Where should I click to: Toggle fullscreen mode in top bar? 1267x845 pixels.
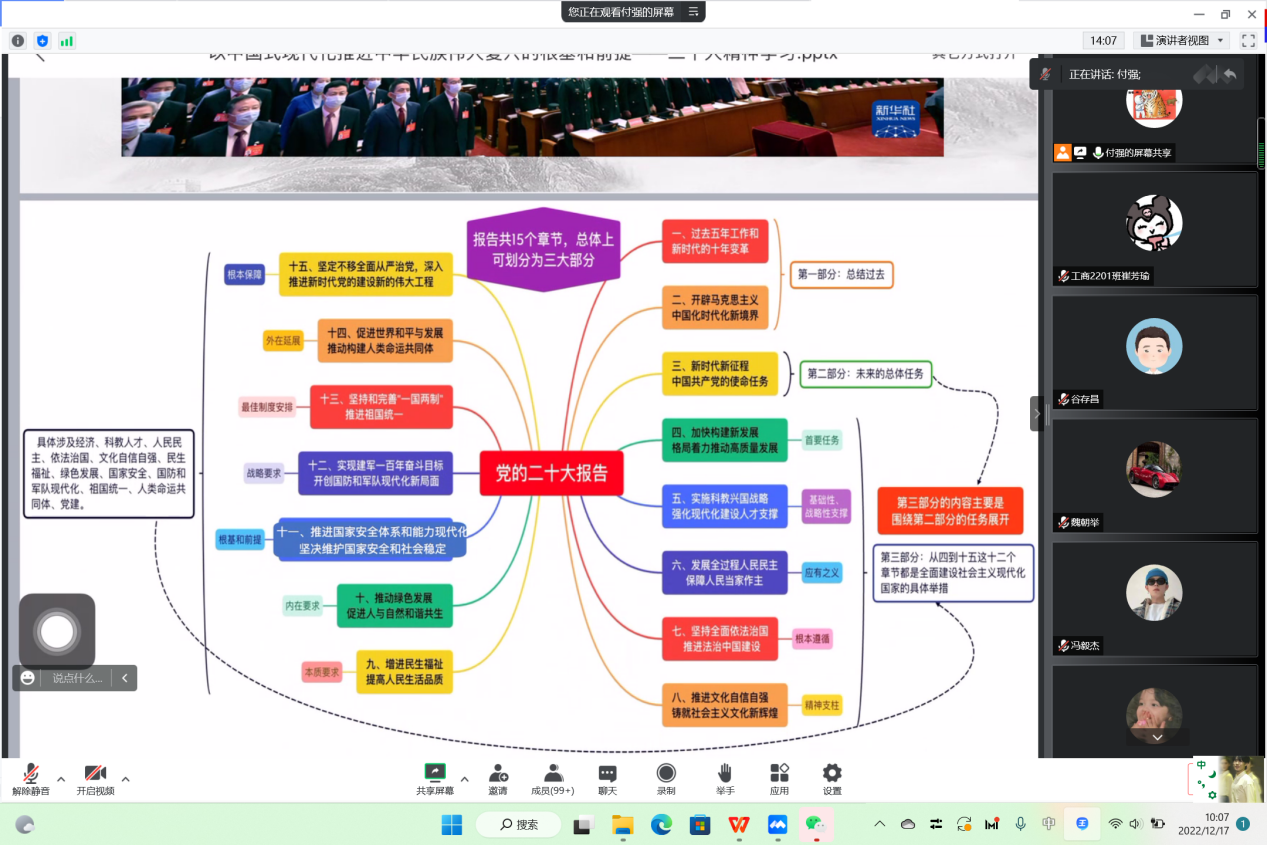coord(1248,41)
